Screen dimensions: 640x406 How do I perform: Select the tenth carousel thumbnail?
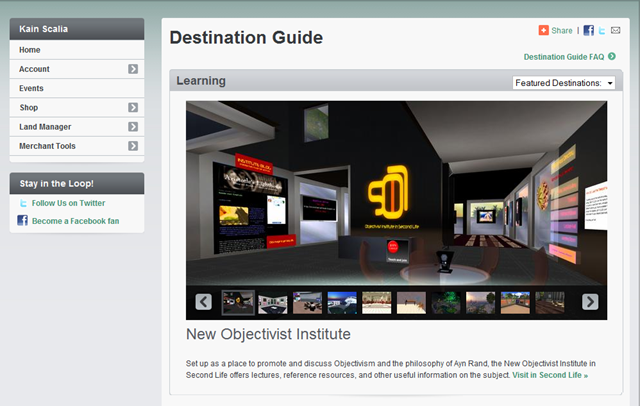click(550, 303)
